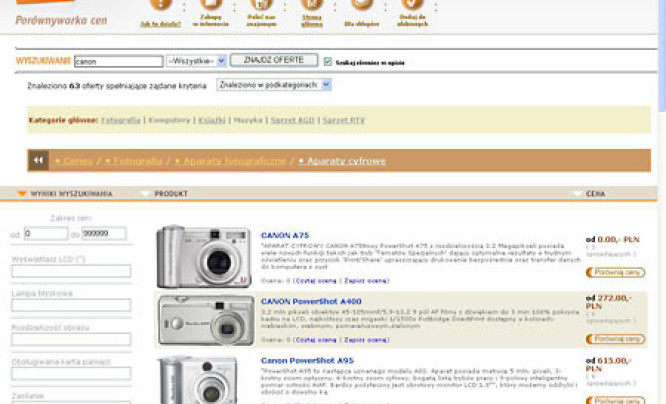
Task: Open the Fotografia link in the Kategorie główne bar
Action: coord(121,120)
